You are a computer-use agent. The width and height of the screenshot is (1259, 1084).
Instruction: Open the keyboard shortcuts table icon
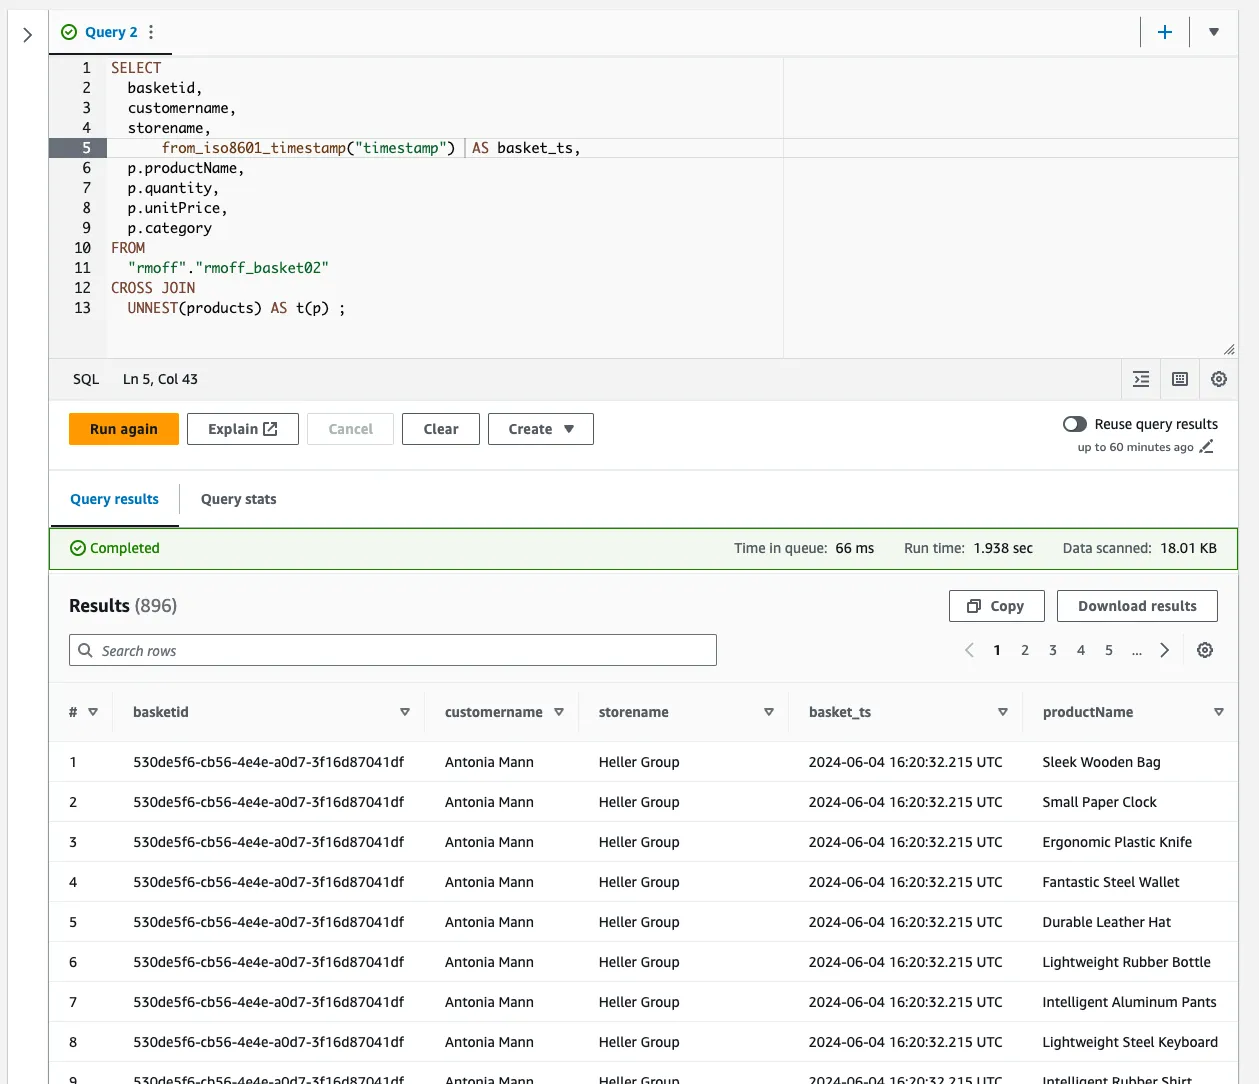tap(1180, 379)
